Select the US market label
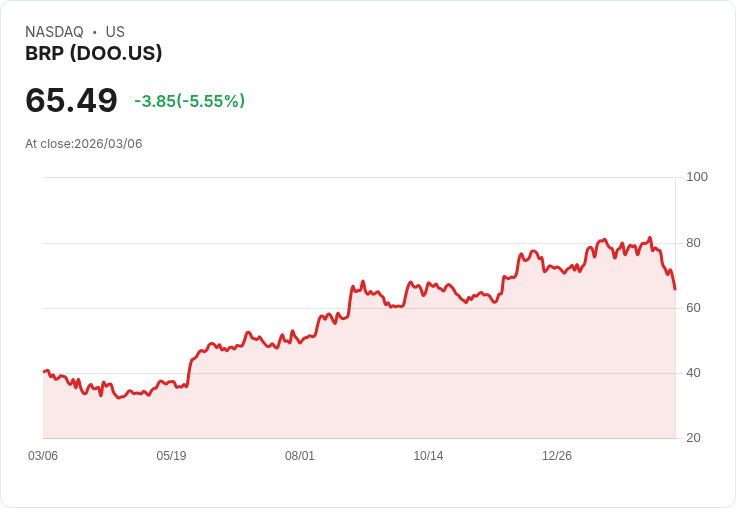This screenshot has width=736, height=508. pyautogui.click(x=115, y=32)
